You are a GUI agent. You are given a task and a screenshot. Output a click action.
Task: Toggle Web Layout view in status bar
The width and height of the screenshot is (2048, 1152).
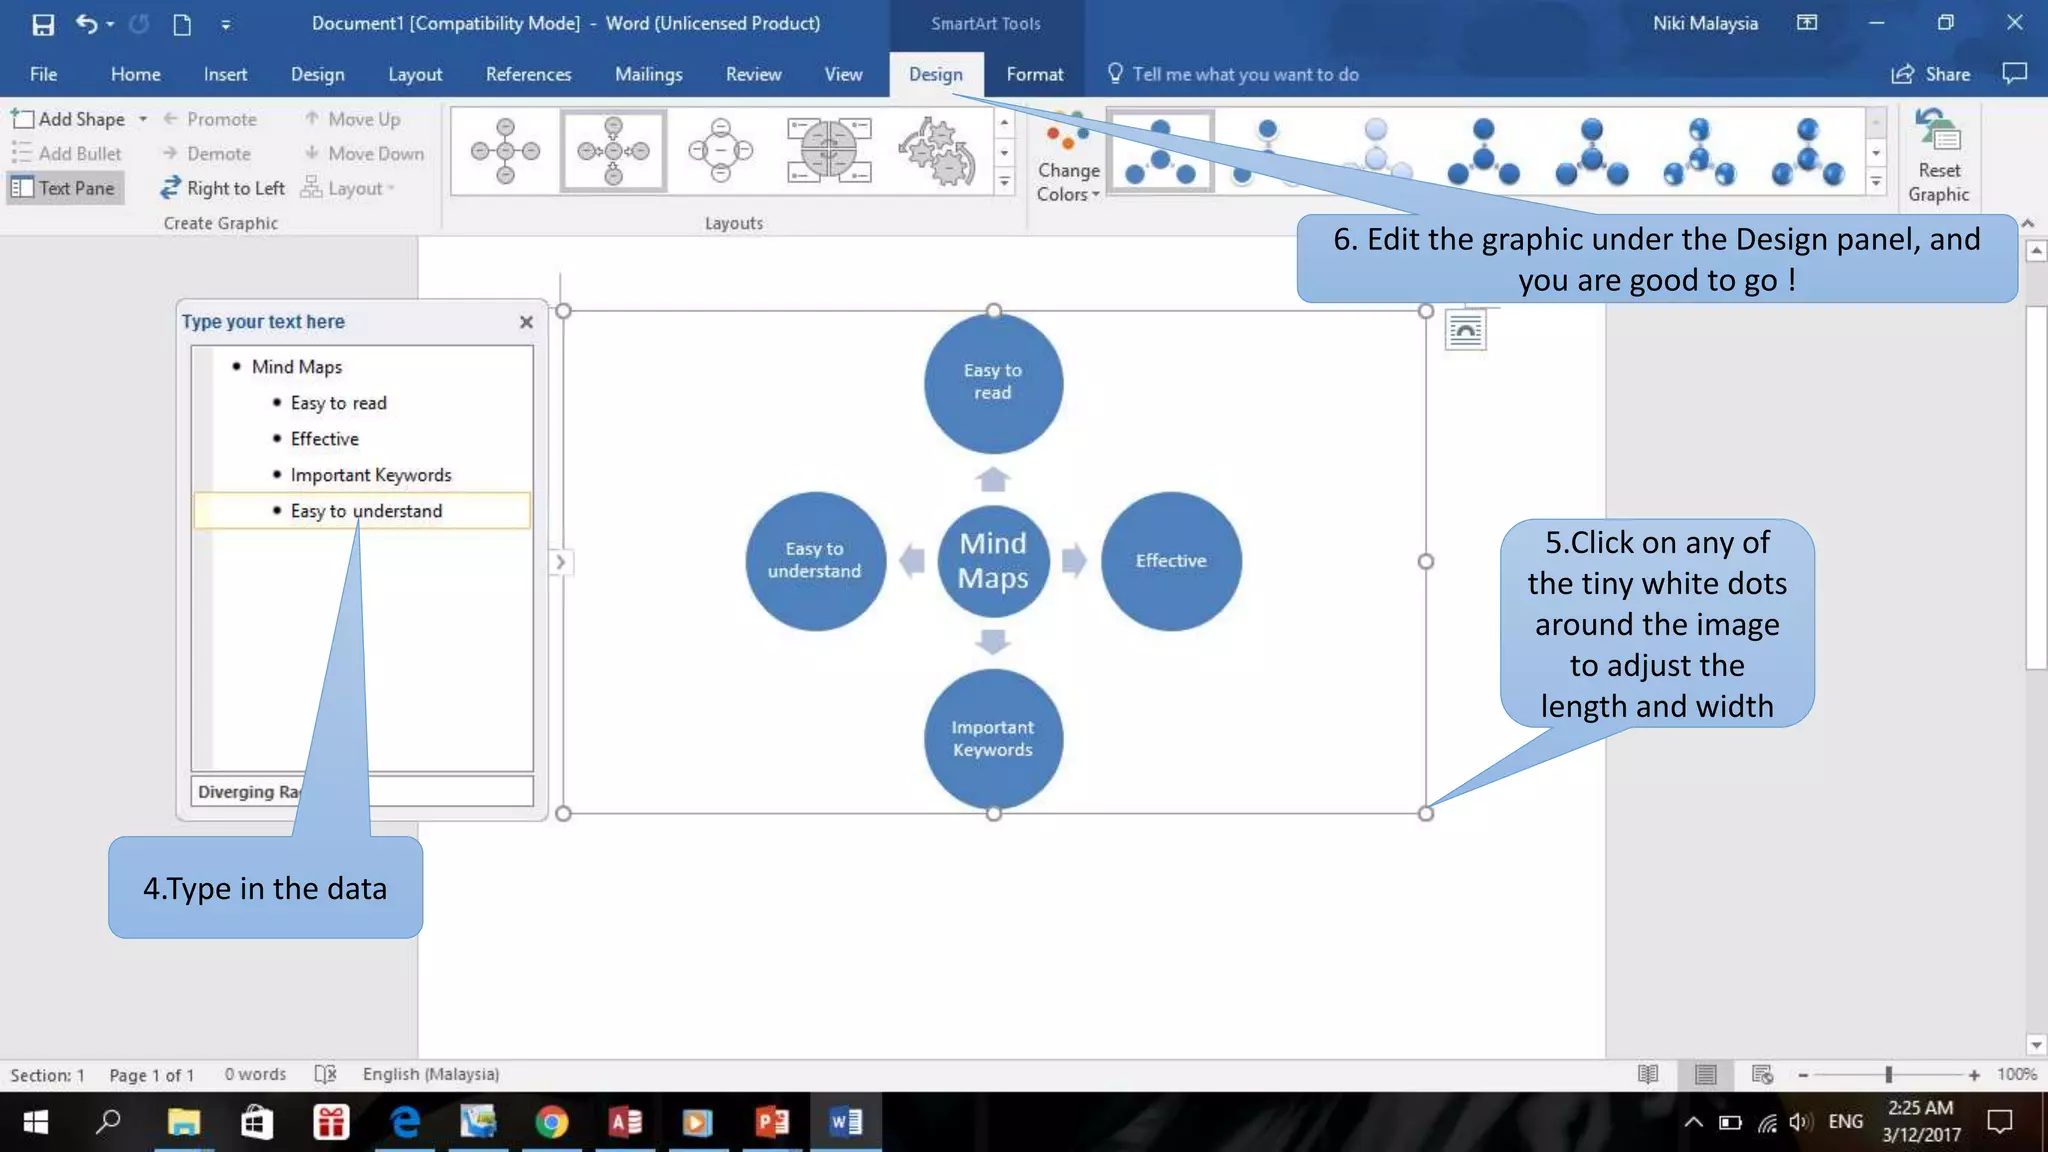pyautogui.click(x=1762, y=1074)
